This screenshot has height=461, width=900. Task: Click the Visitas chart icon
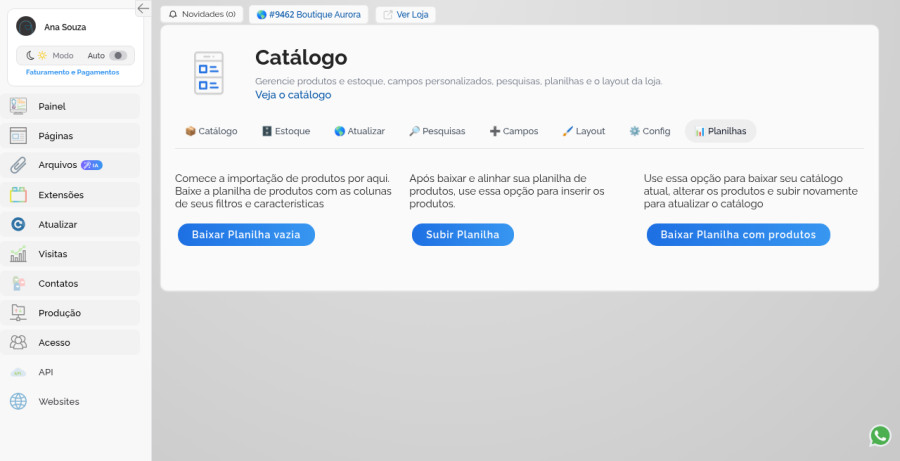(x=18, y=254)
